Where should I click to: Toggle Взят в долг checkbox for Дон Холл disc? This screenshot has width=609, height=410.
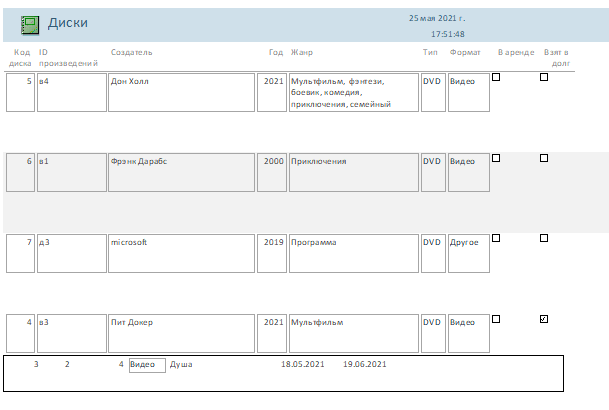tap(544, 77)
